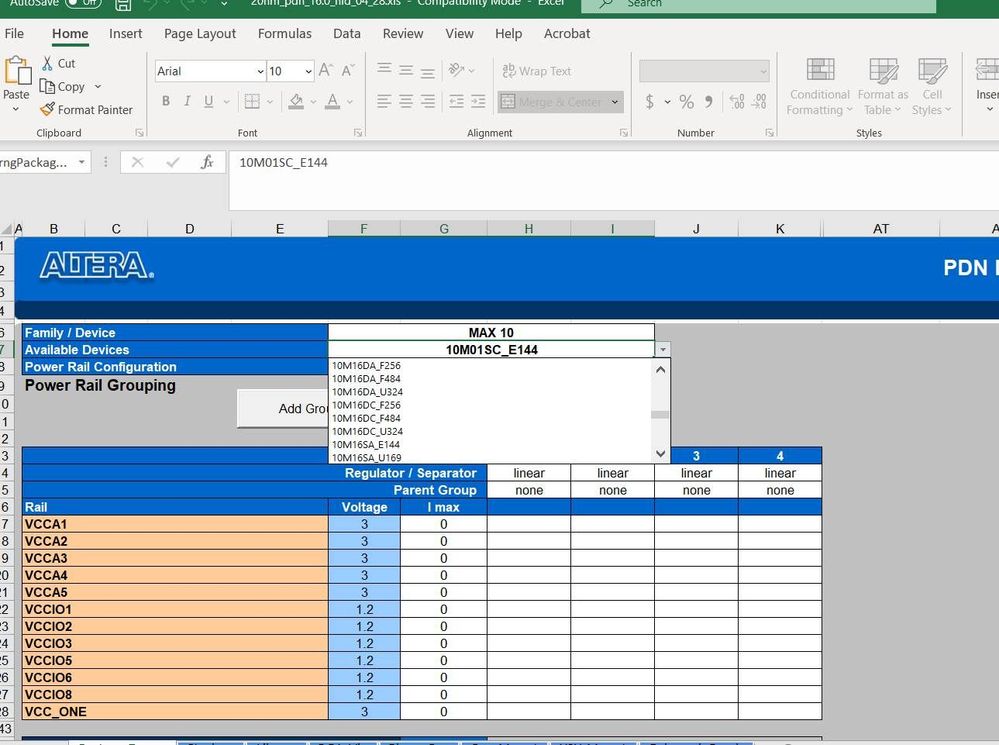
Task: Select 10M16SA_E144 from device list
Action: pyautogui.click(x=366, y=445)
